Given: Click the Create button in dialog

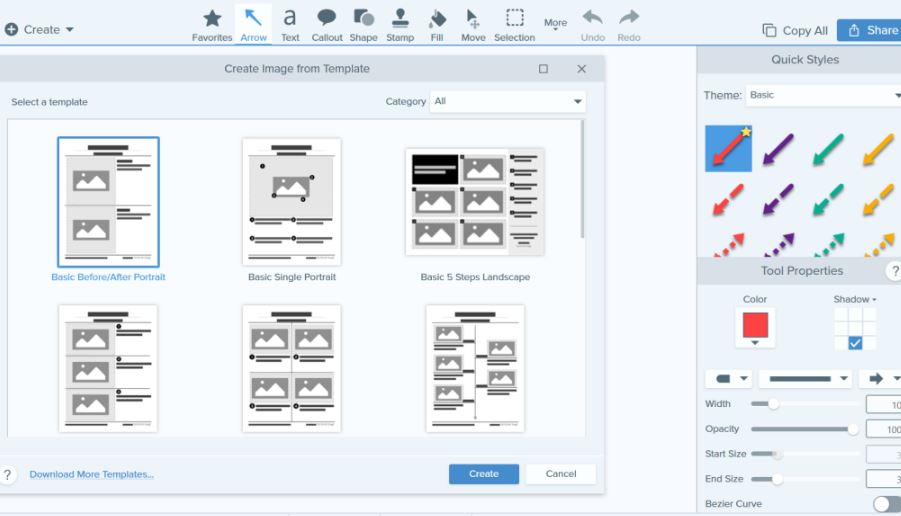Looking at the screenshot, I should click(x=484, y=474).
